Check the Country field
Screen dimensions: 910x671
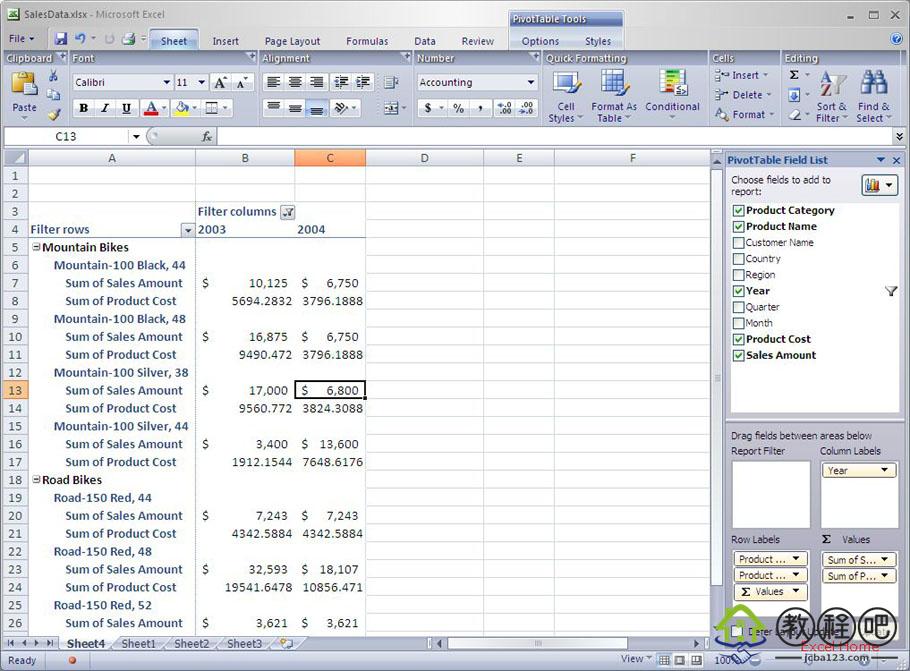pos(738,259)
